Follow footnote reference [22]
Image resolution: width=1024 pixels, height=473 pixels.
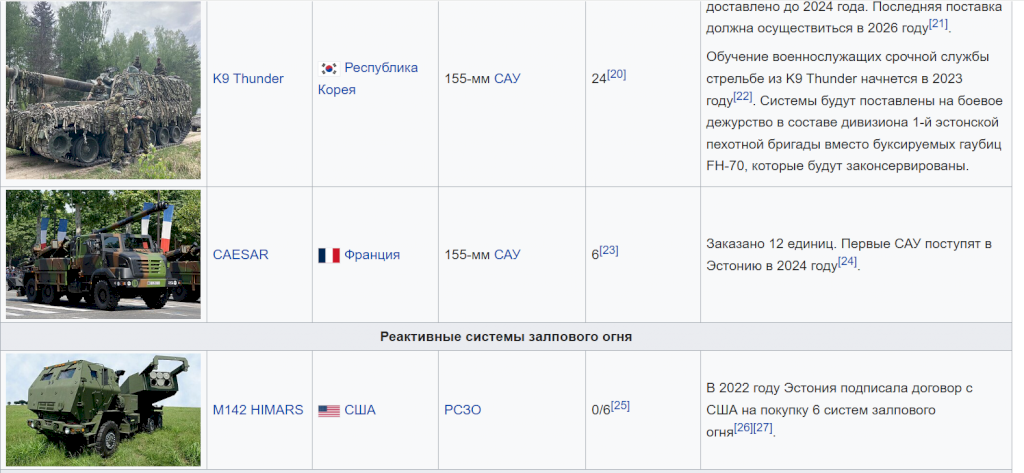[x=743, y=96]
